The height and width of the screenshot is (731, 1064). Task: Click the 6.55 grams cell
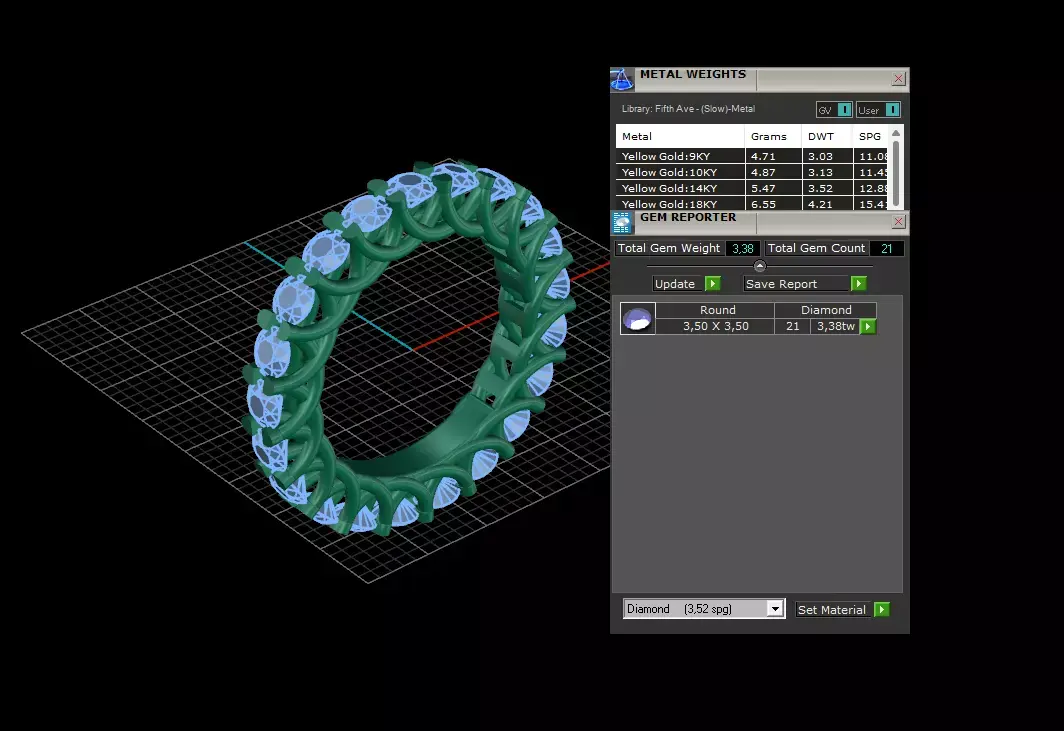point(773,204)
